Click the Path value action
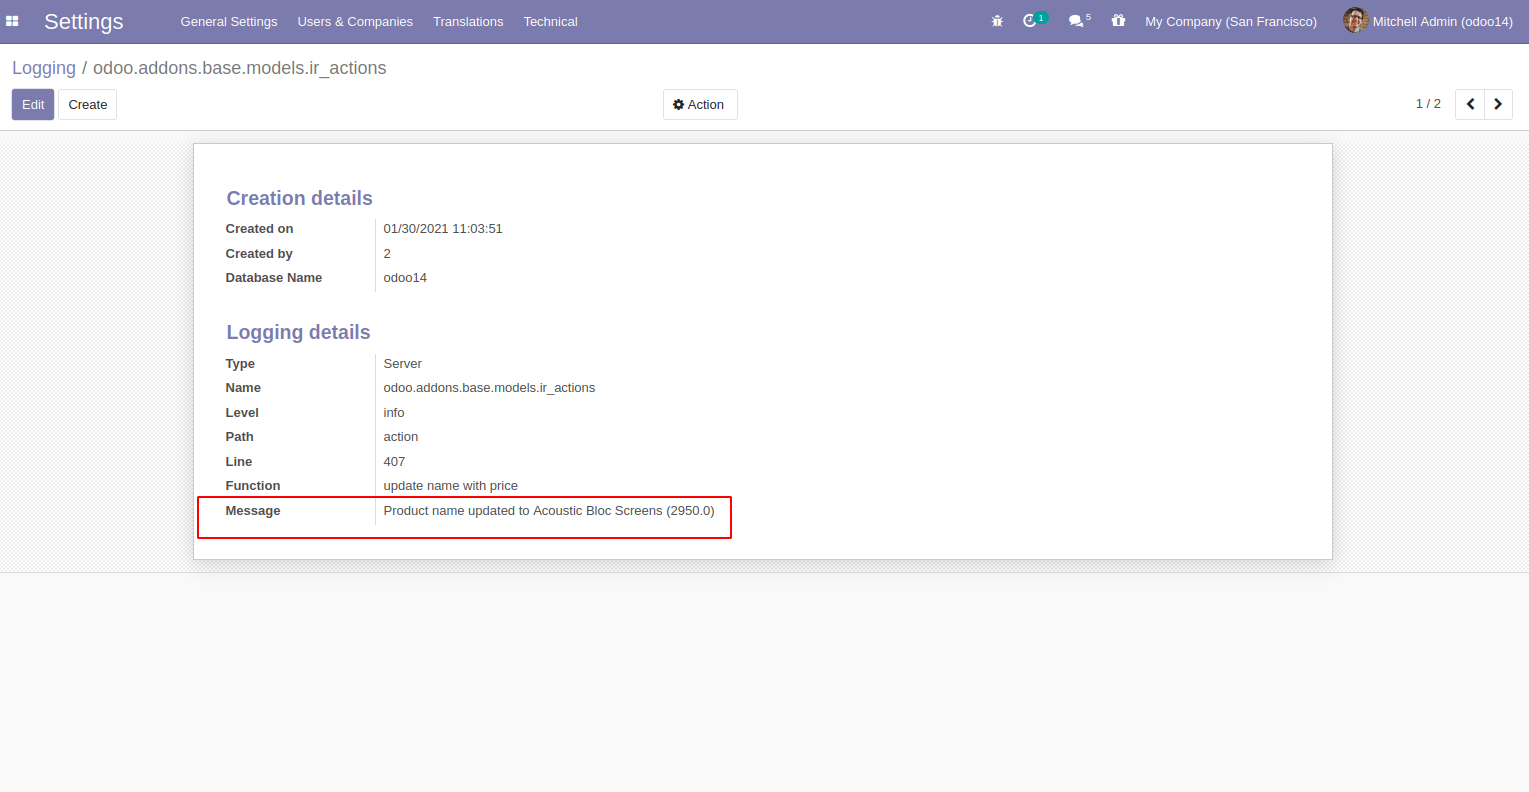 coord(401,437)
